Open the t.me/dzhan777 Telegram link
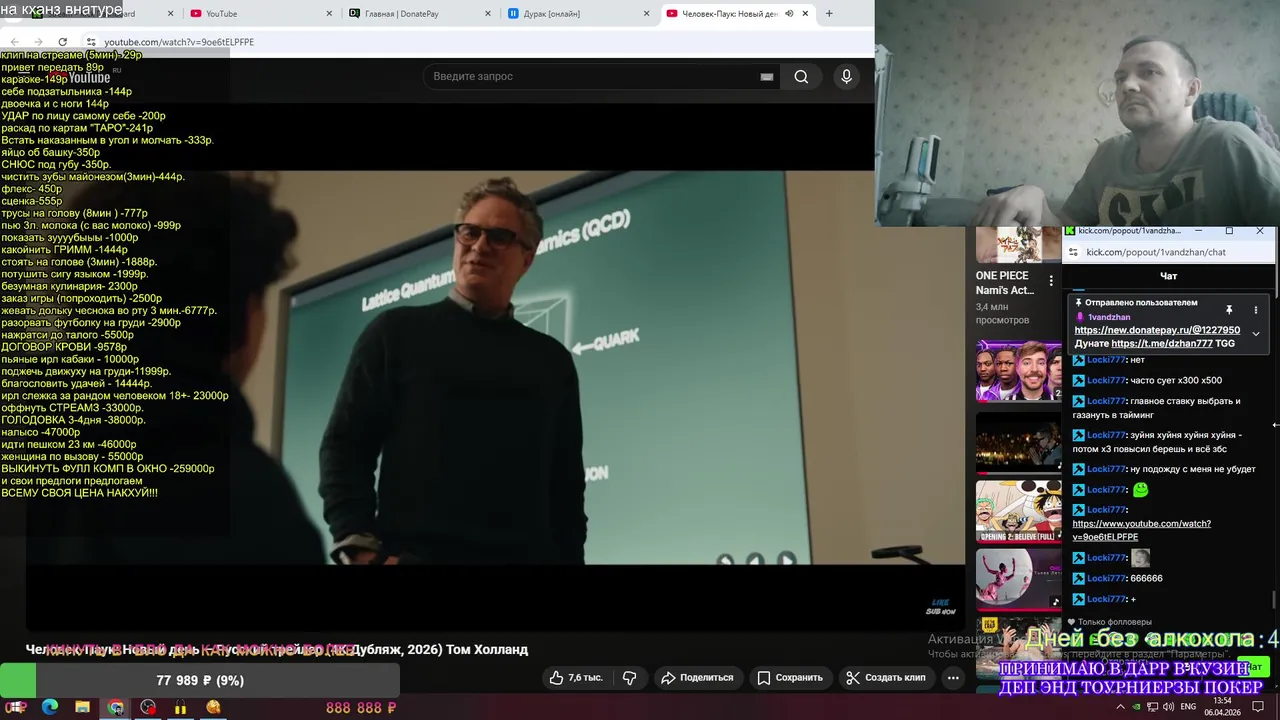This screenshot has width=1280, height=720. [1162, 343]
